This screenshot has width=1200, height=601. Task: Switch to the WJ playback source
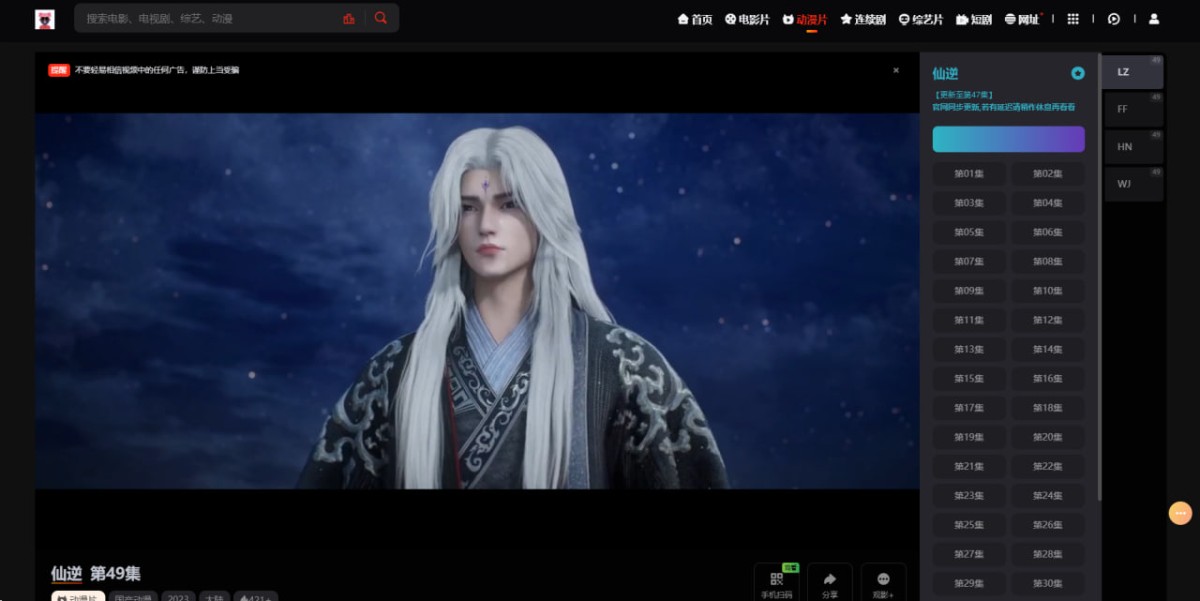click(x=1133, y=184)
